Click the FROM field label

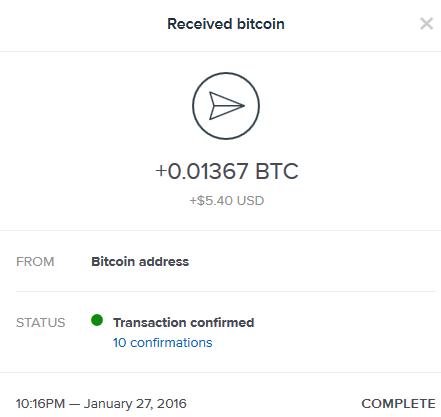35,262
